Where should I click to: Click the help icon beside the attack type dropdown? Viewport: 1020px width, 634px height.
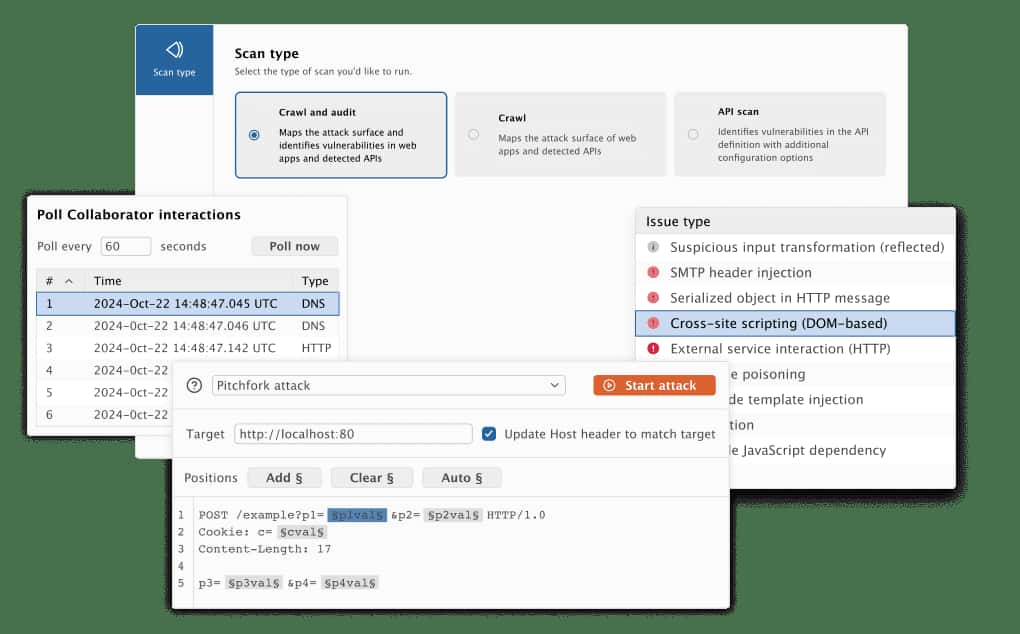[x=194, y=385]
